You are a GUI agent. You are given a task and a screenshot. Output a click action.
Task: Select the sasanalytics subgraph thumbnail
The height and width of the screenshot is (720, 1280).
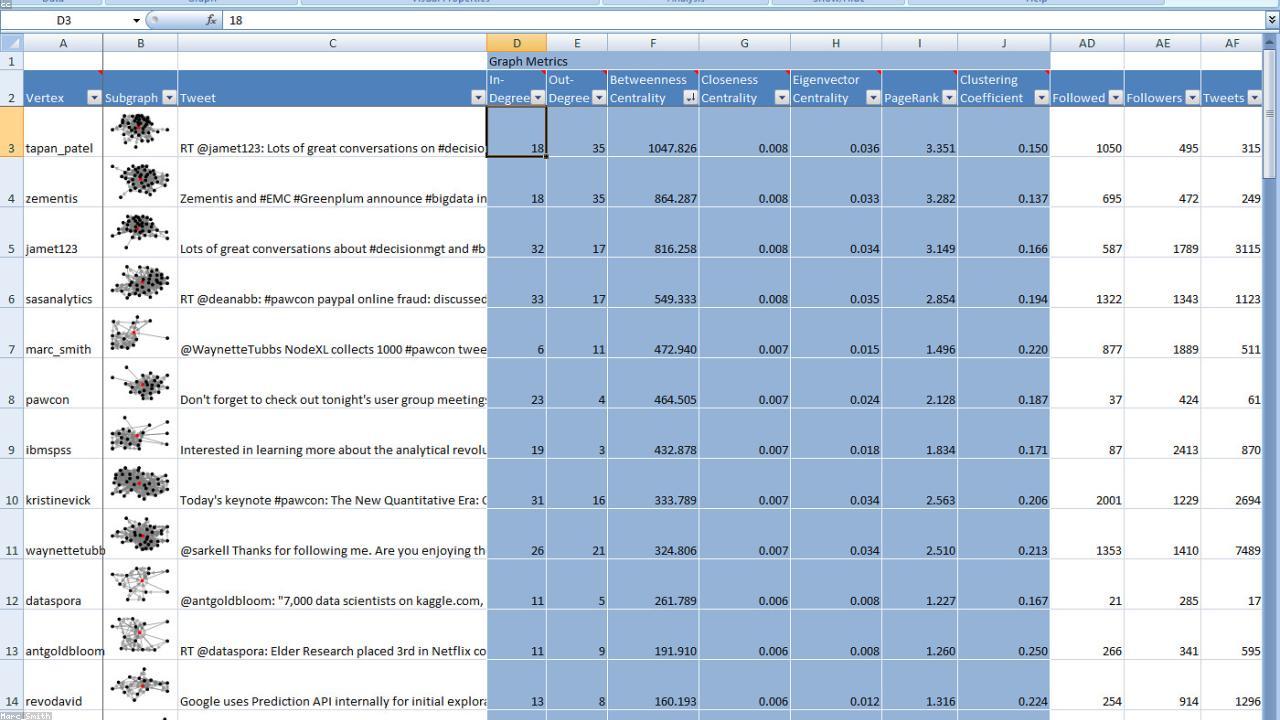[x=140, y=282]
